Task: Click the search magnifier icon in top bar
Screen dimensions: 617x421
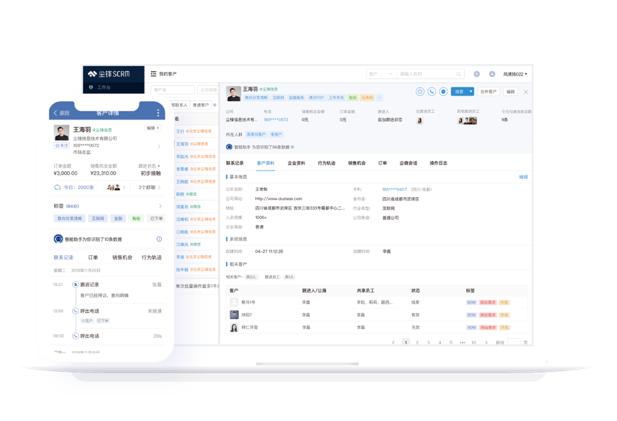Action: pos(459,74)
